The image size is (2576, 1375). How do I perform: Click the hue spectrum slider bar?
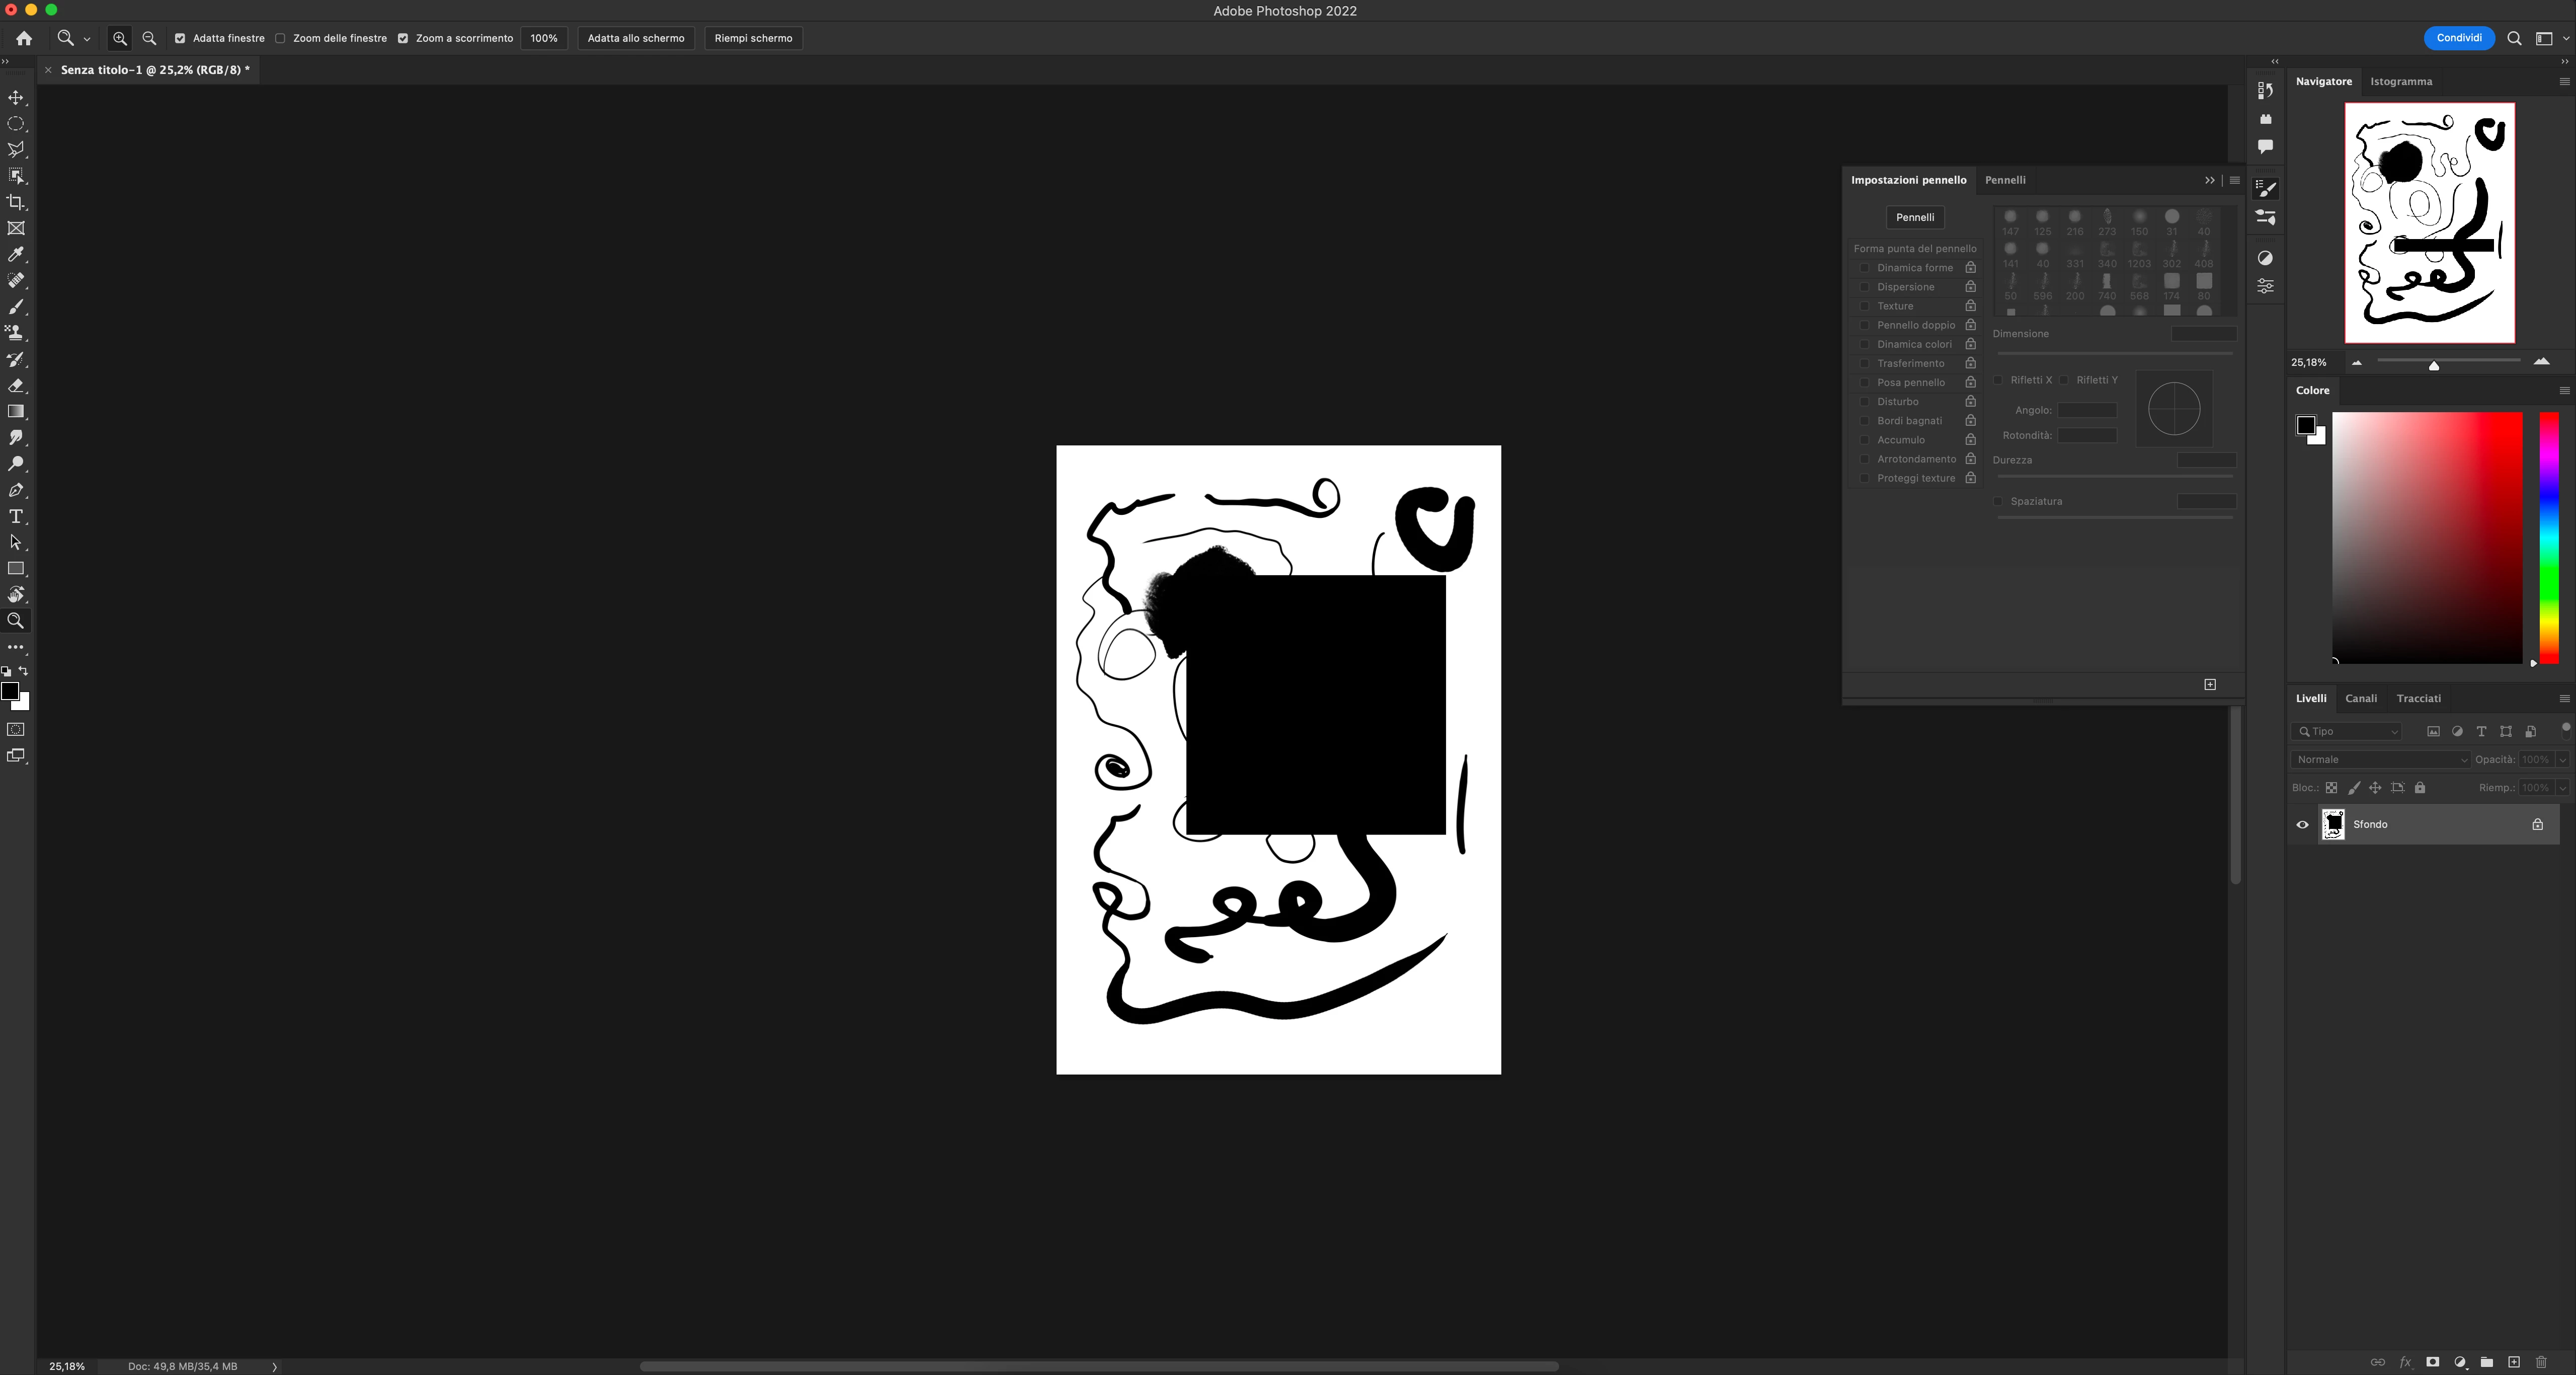[2549, 537]
